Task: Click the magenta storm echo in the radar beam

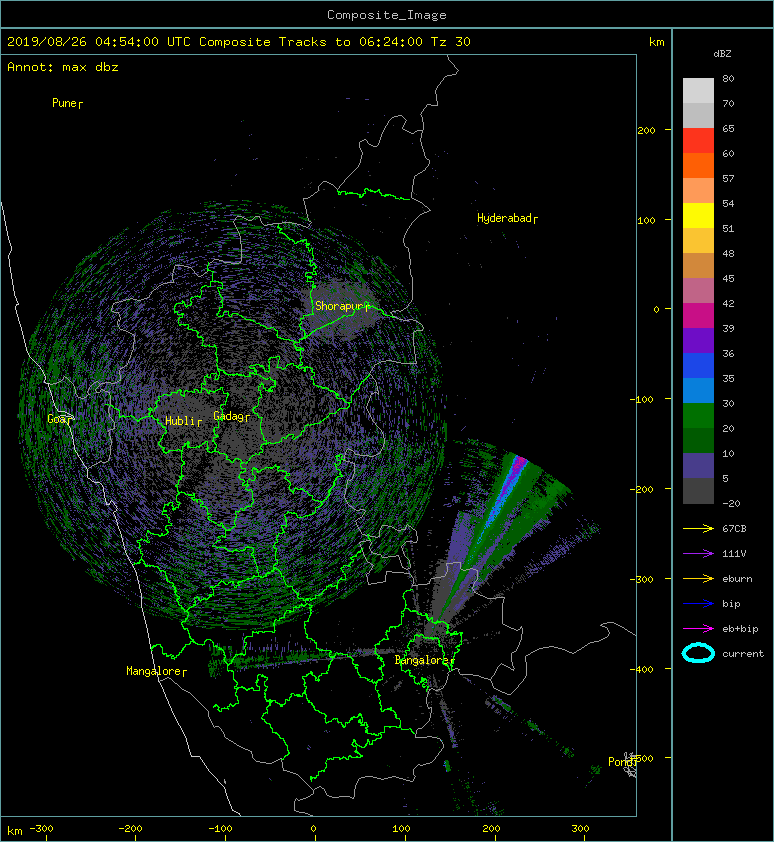Action: click(518, 465)
